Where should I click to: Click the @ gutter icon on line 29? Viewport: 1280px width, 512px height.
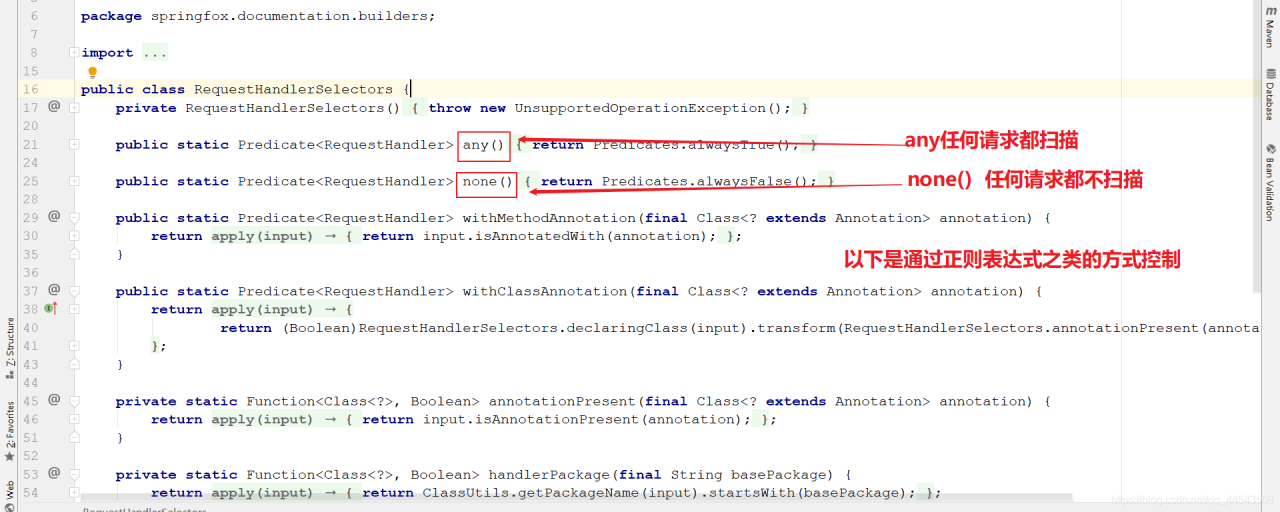point(54,217)
